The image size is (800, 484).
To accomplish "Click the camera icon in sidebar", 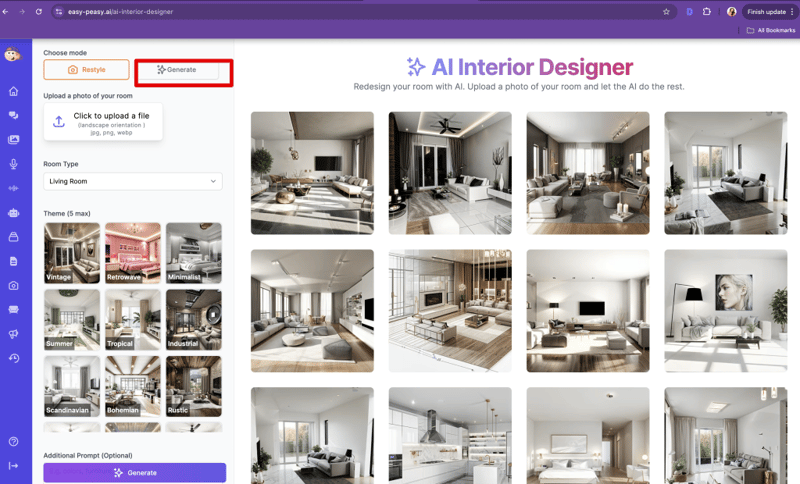I will point(13,286).
